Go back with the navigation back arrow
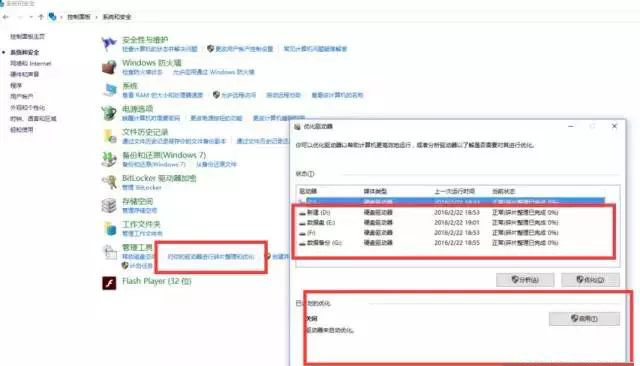 tap(6, 17)
